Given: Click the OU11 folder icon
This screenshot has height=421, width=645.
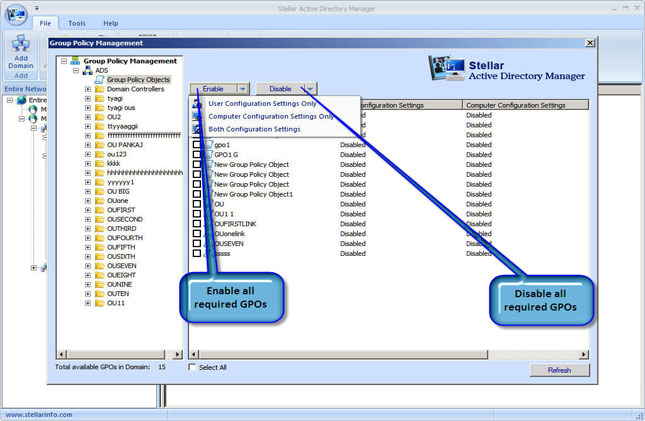Looking at the screenshot, I should pyautogui.click(x=99, y=303).
